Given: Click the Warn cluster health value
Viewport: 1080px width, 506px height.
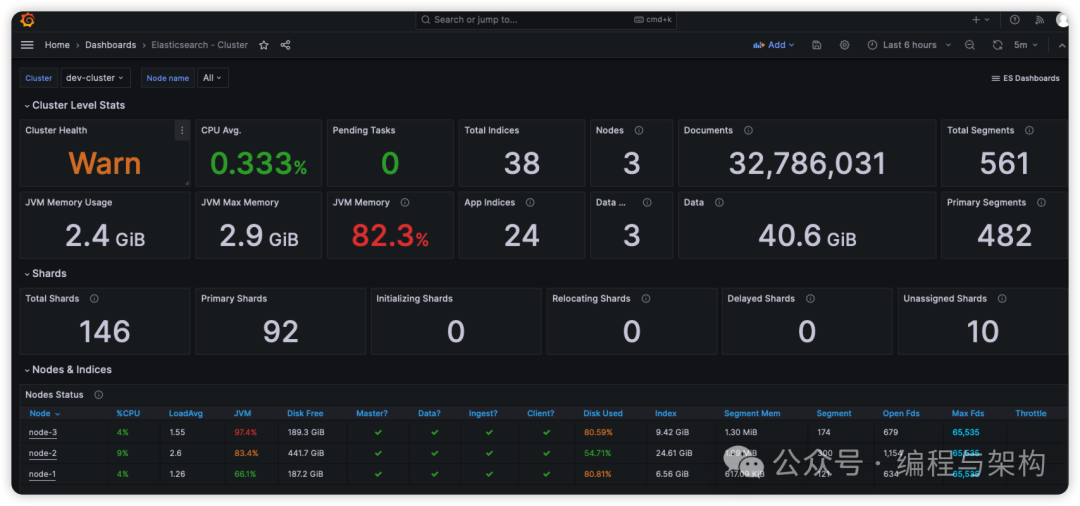Looking at the screenshot, I should coord(105,164).
